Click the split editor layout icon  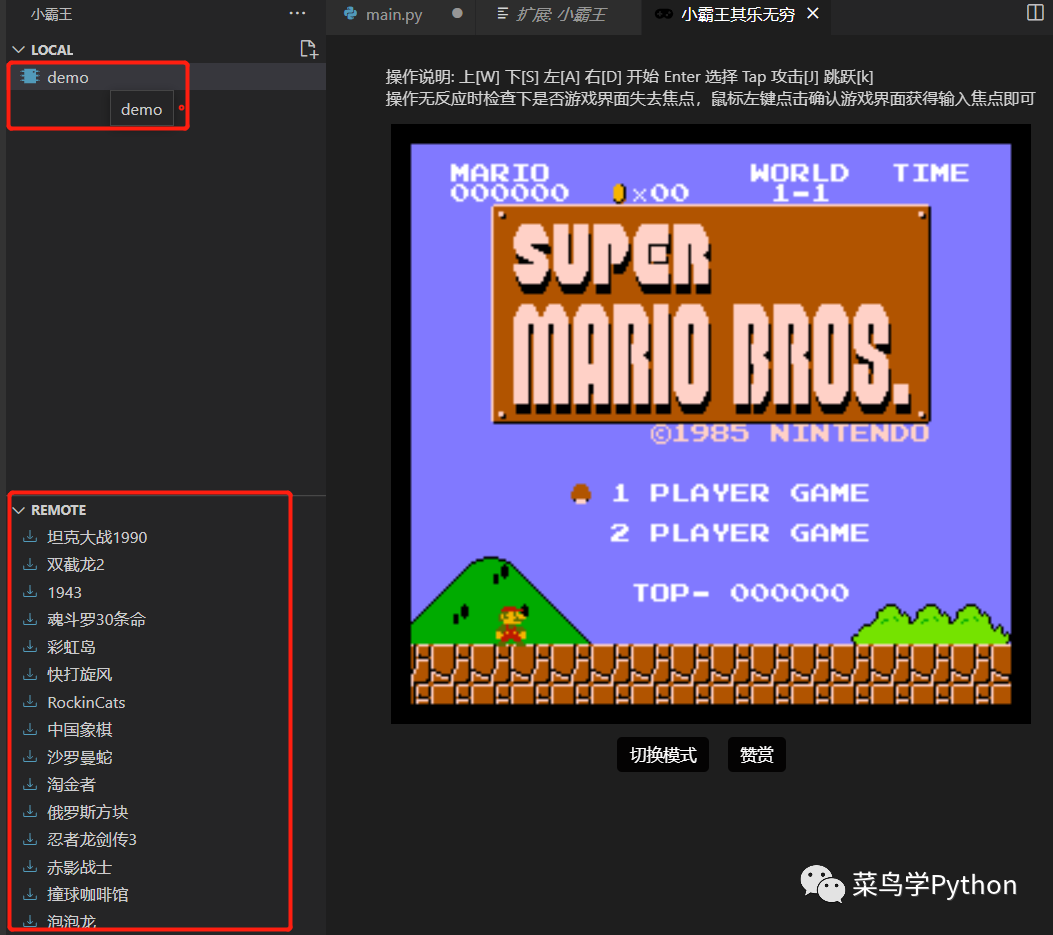pos(1035,13)
